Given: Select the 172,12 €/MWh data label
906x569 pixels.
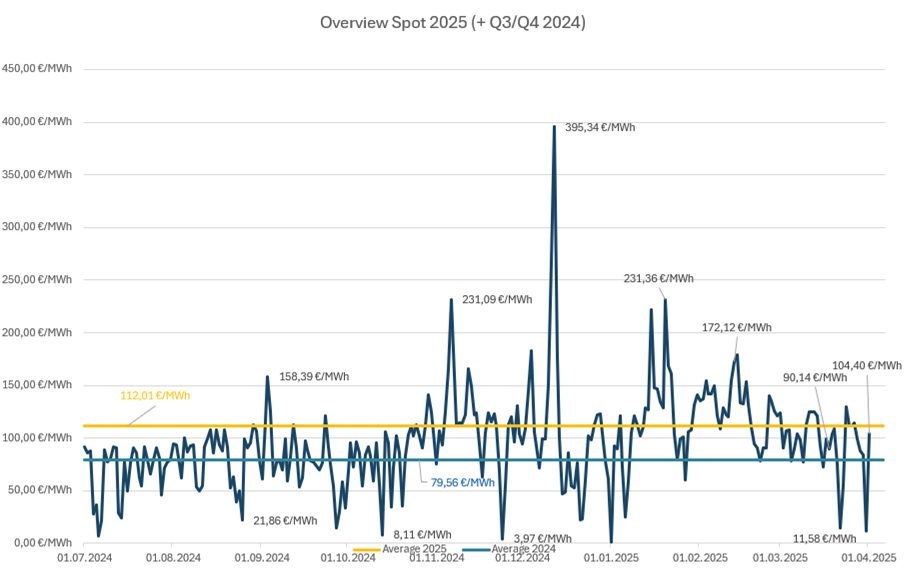Looking at the screenshot, I should point(737,328).
